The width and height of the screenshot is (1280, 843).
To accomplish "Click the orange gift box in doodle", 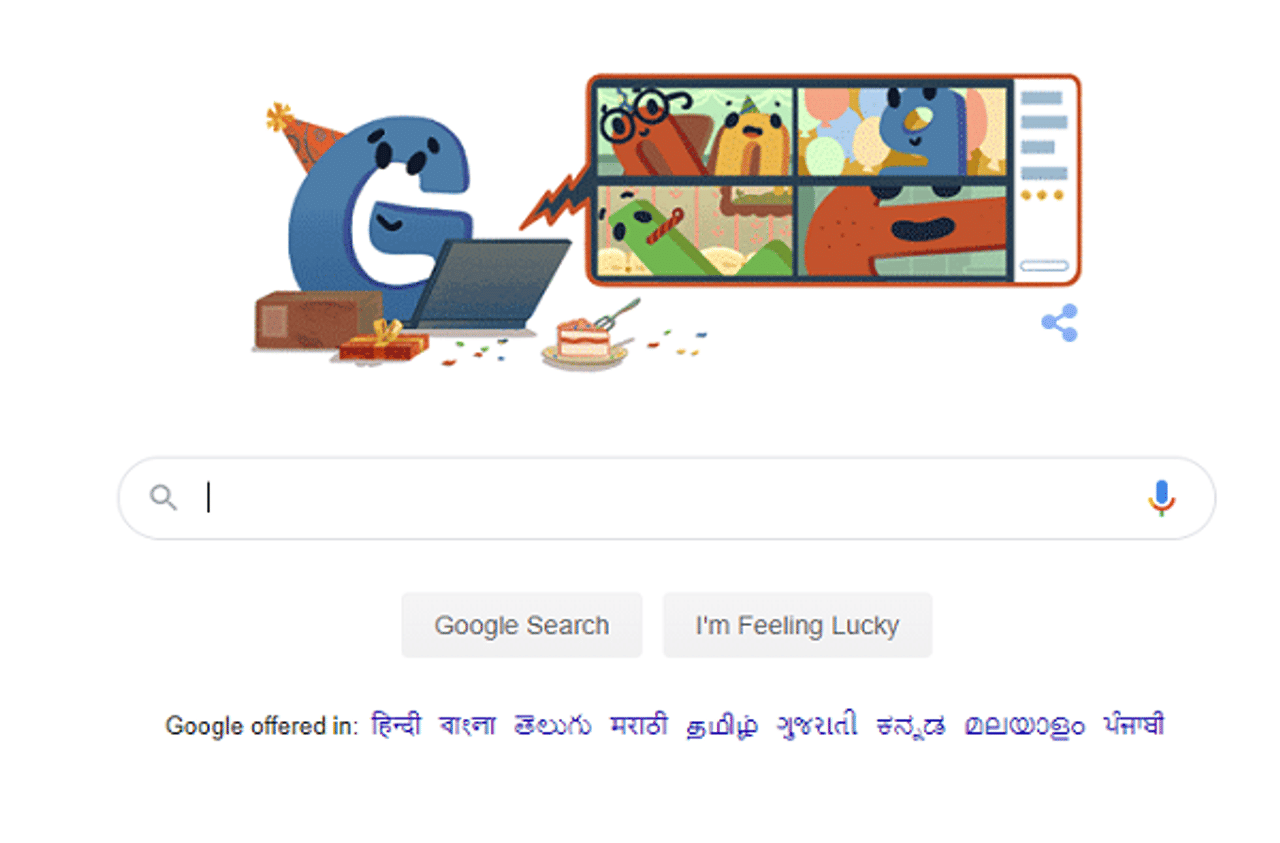I will [383, 343].
